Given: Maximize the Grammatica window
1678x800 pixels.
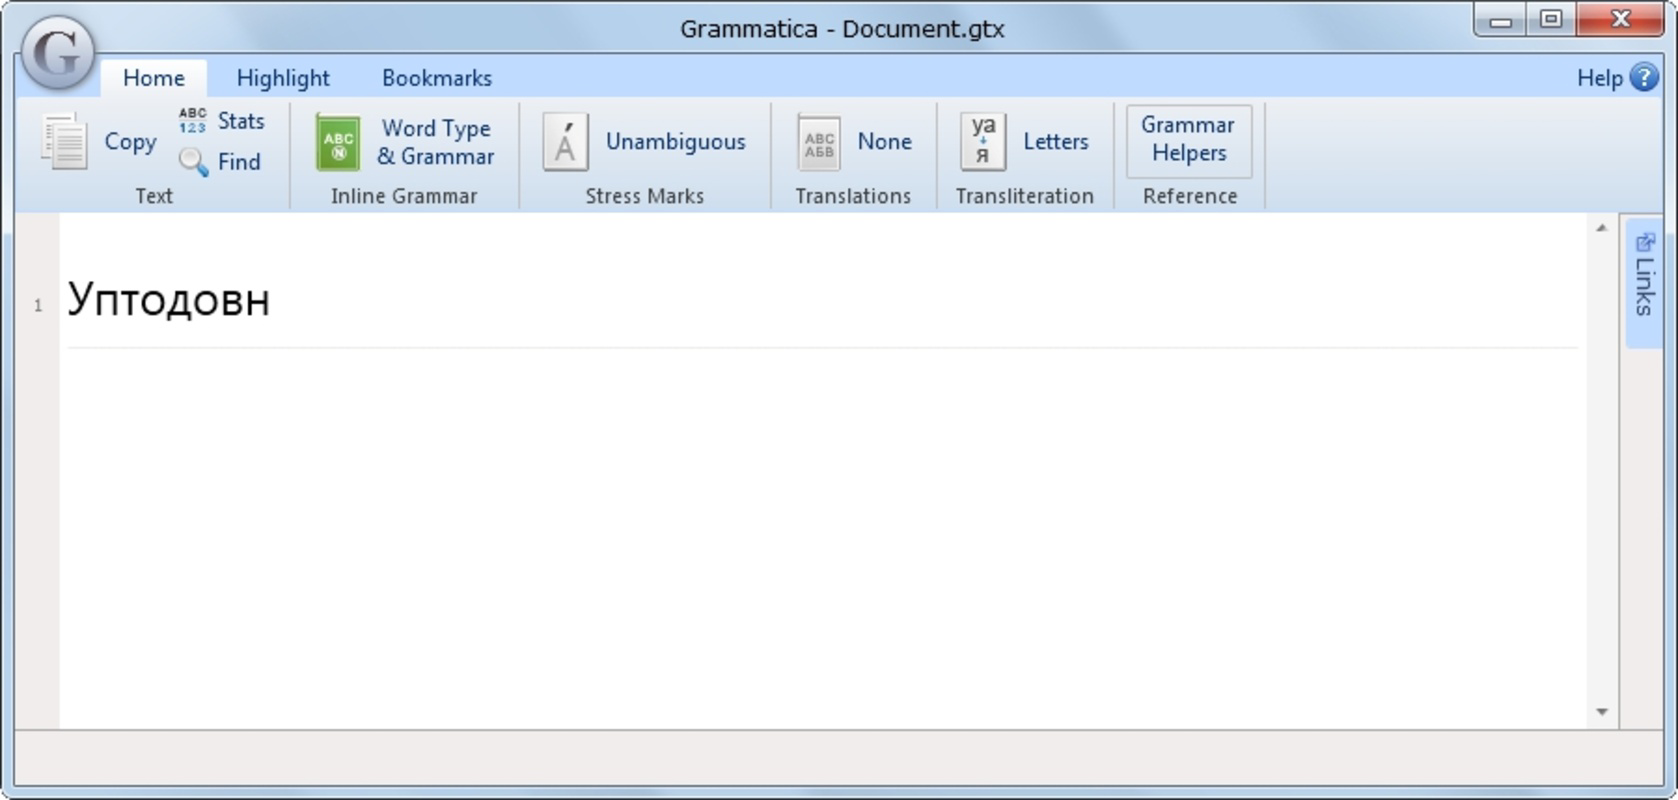Looking at the screenshot, I should 1551,20.
